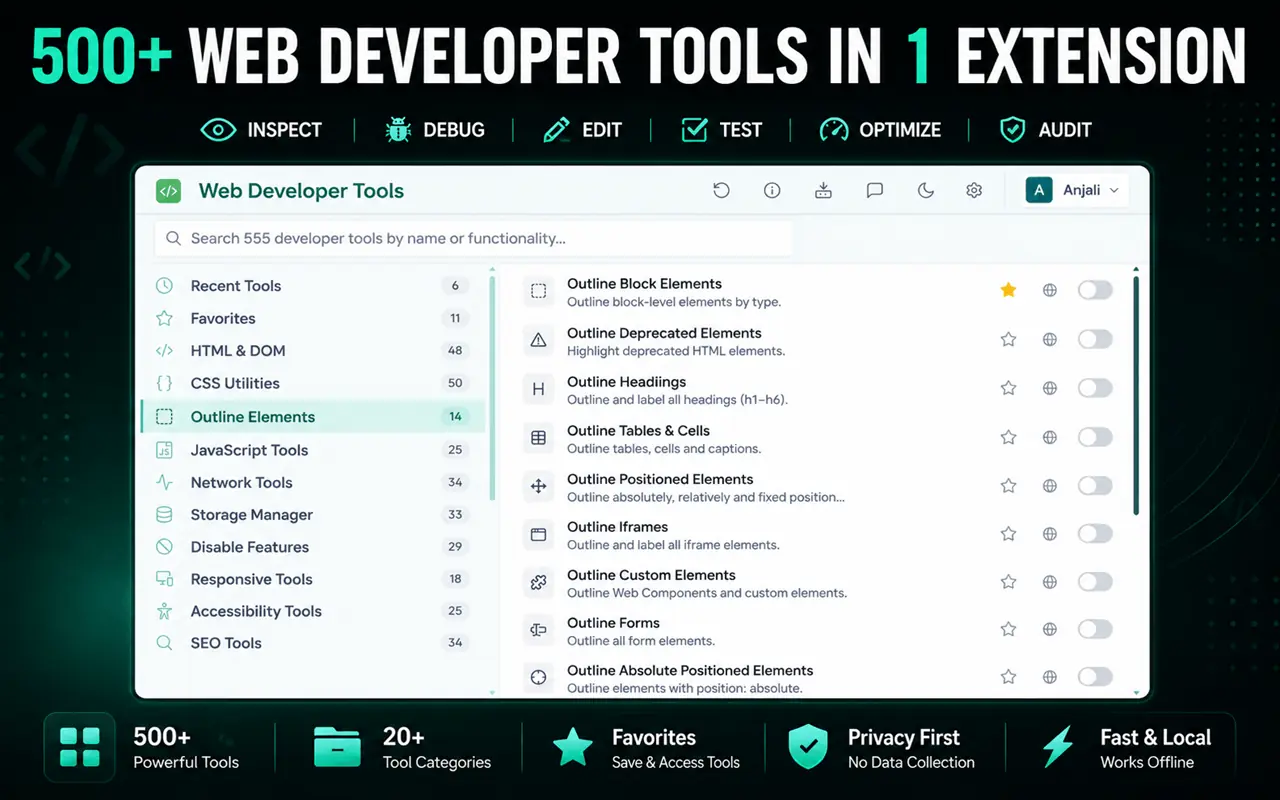This screenshot has height=800, width=1280.
Task: Unstar the Outline Block Elements favorite star
Action: tap(1008, 290)
